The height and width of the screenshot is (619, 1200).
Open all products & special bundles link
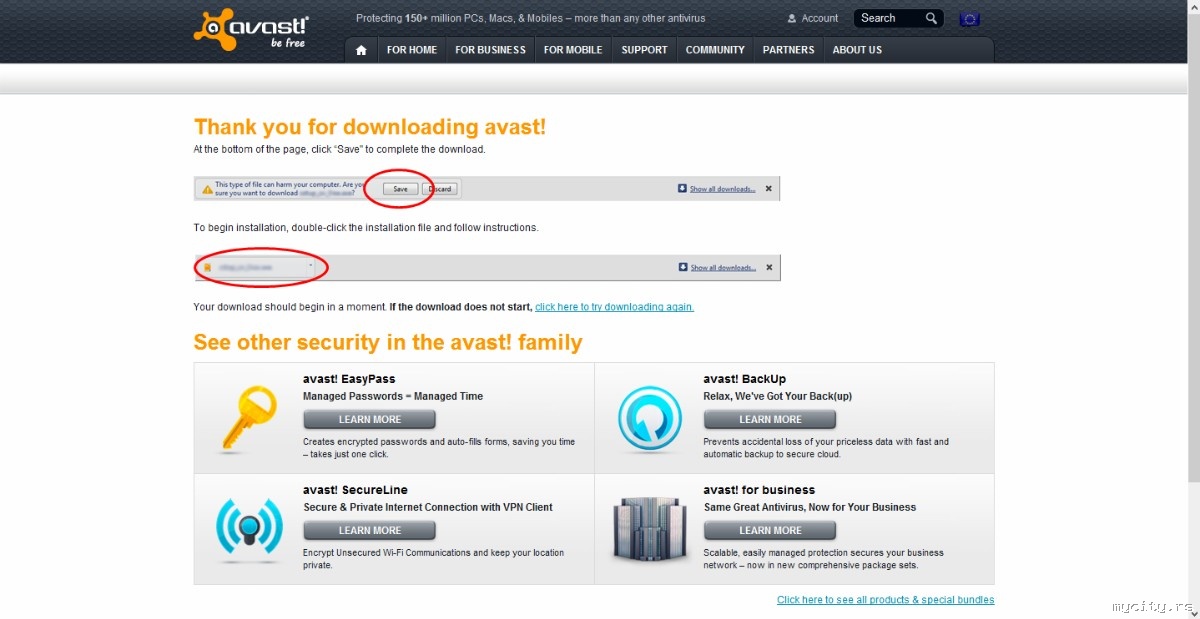[886, 600]
